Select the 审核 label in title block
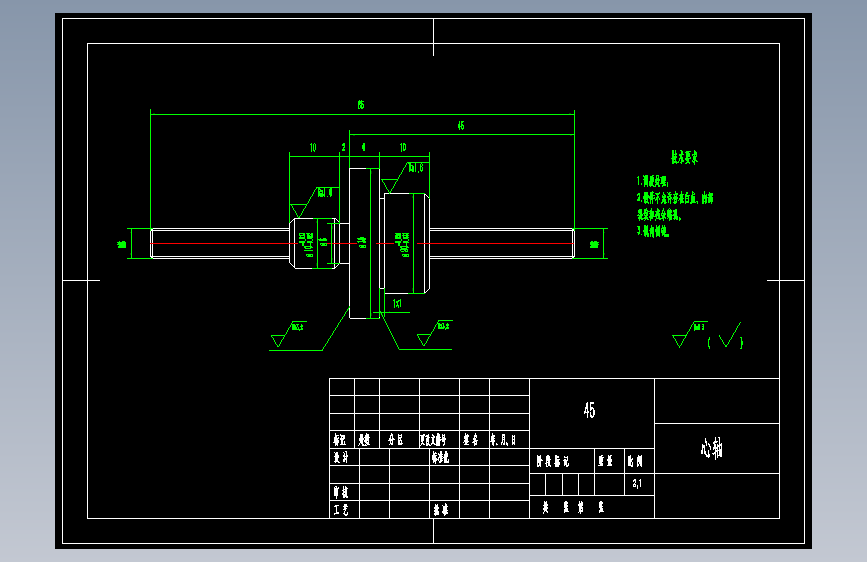This screenshot has height=562, width=867. coord(341,492)
